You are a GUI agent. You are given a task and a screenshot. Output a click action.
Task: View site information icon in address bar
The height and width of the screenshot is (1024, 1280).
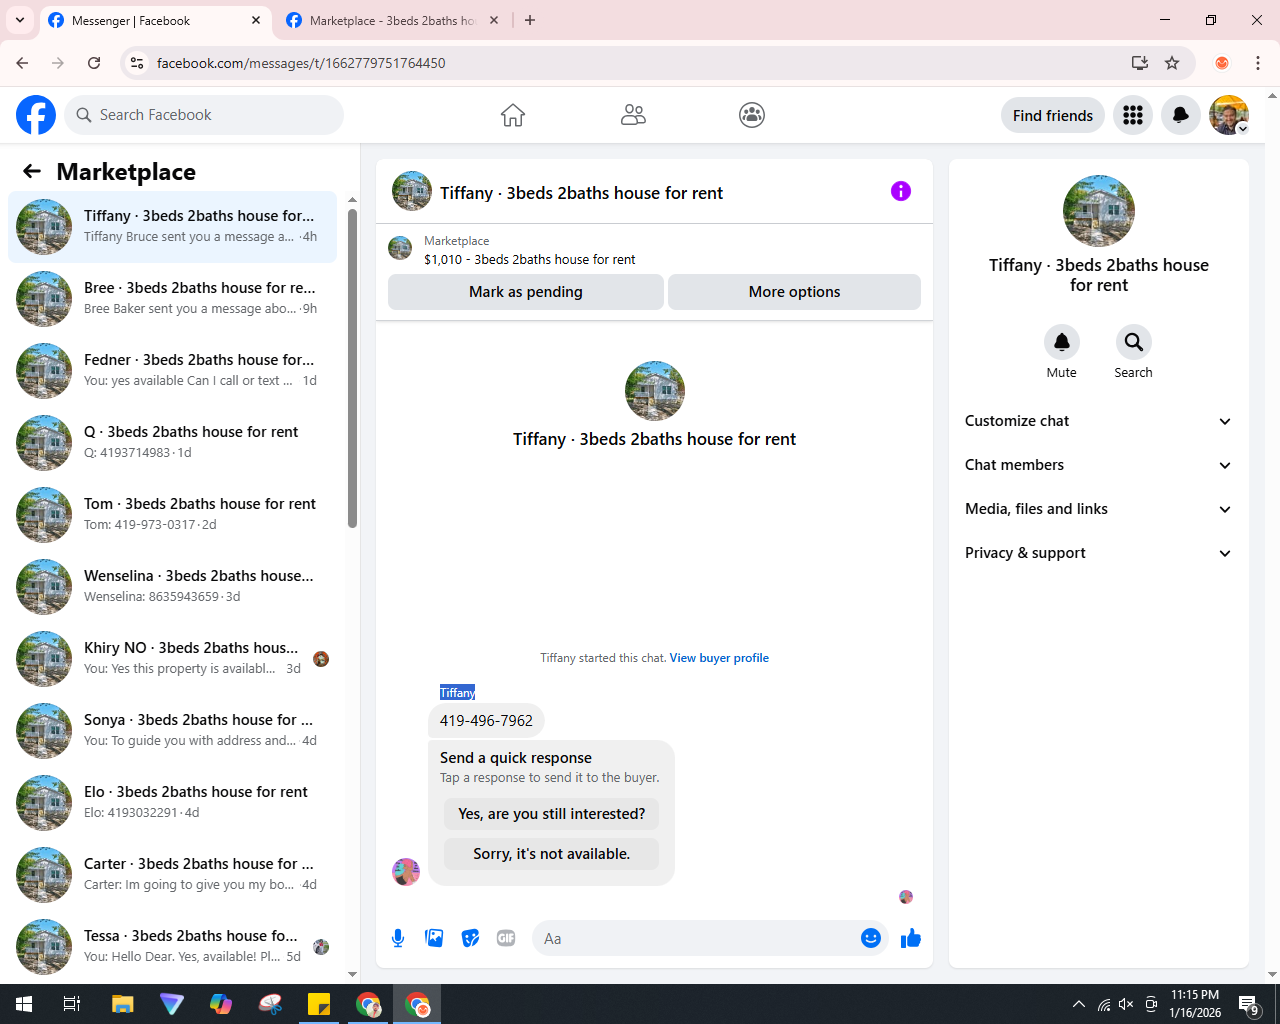coord(137,63)
